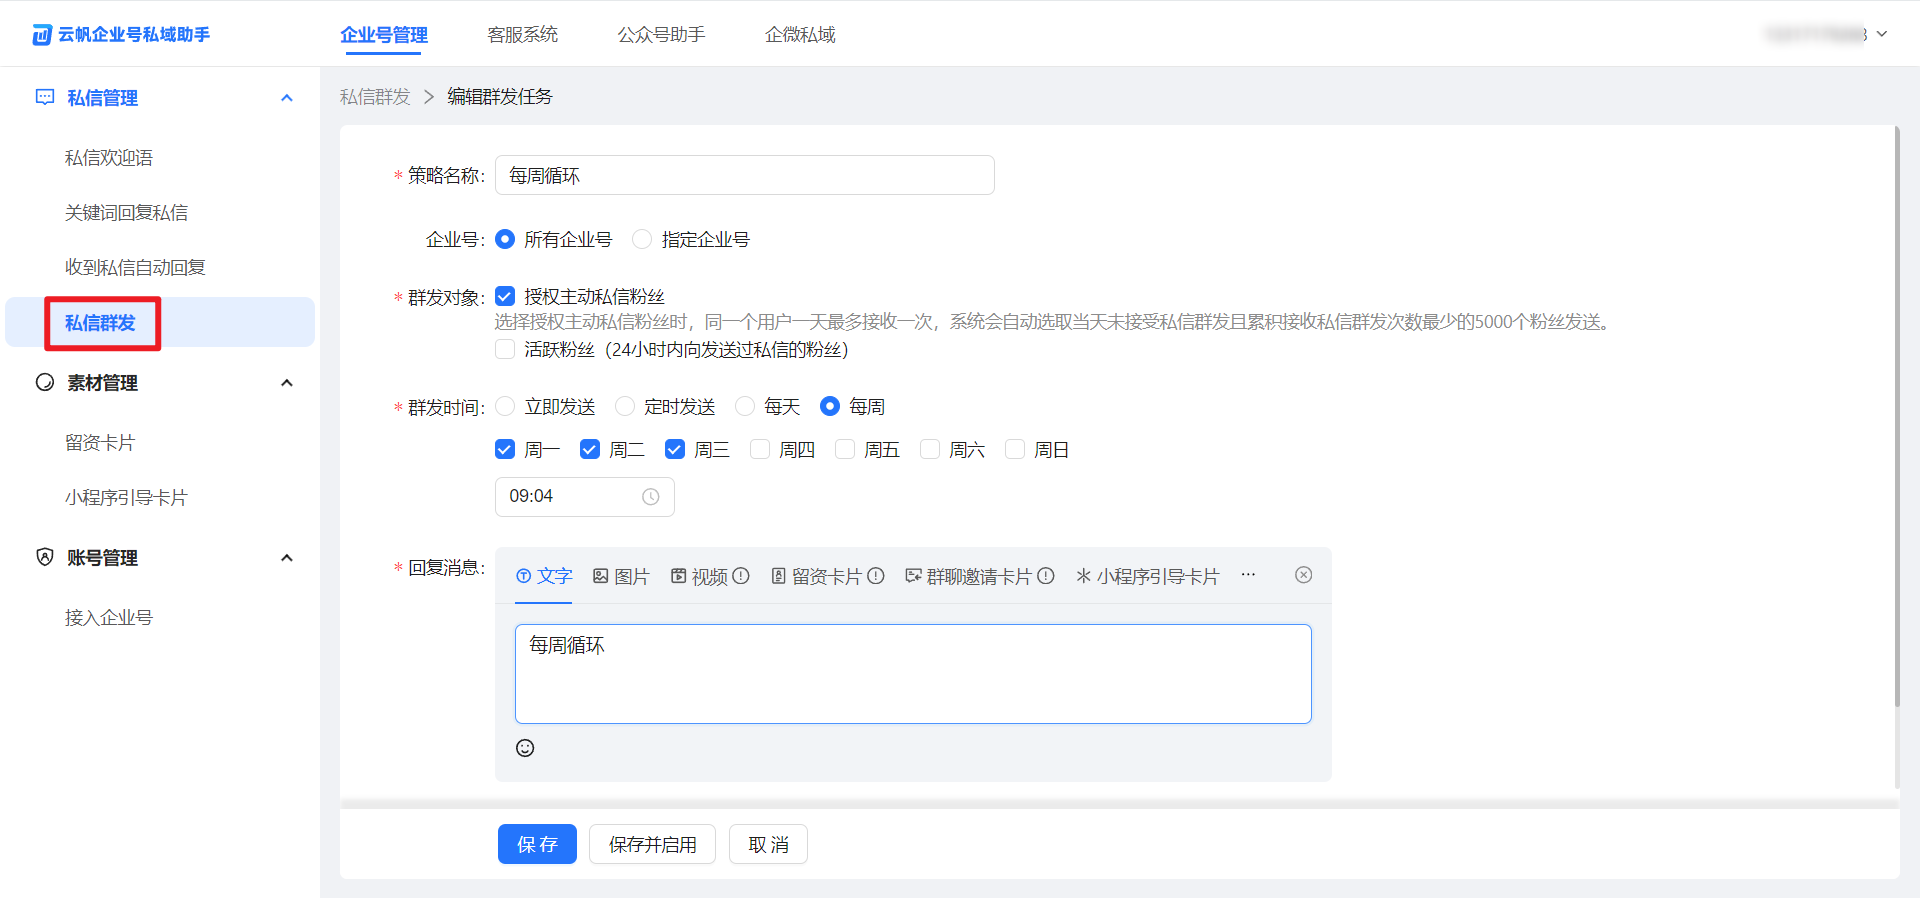Switch to 企业号管理 top tab
The image size is (1920, 898).
point(384,35)
